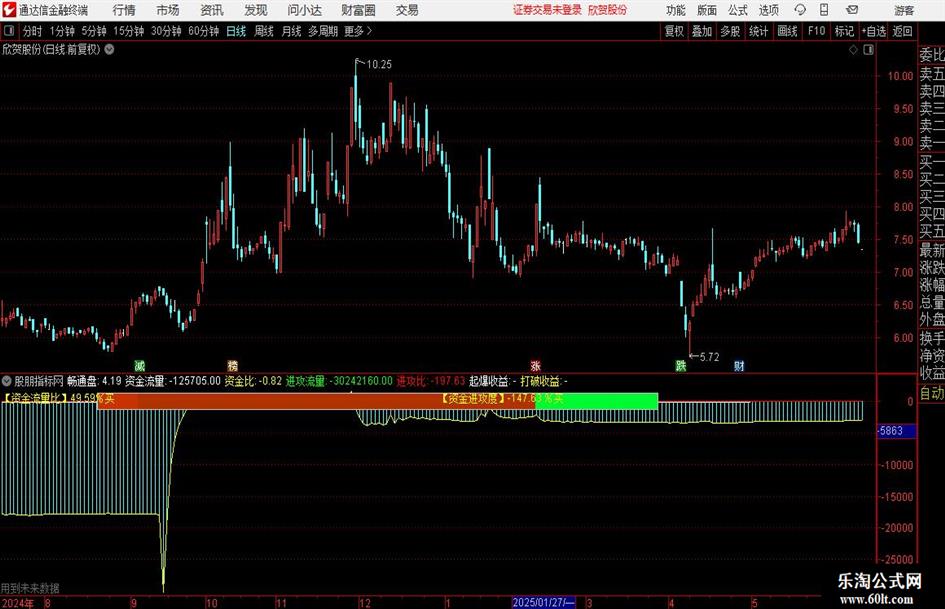Click the 标记 mark button

tap(844, 31)
